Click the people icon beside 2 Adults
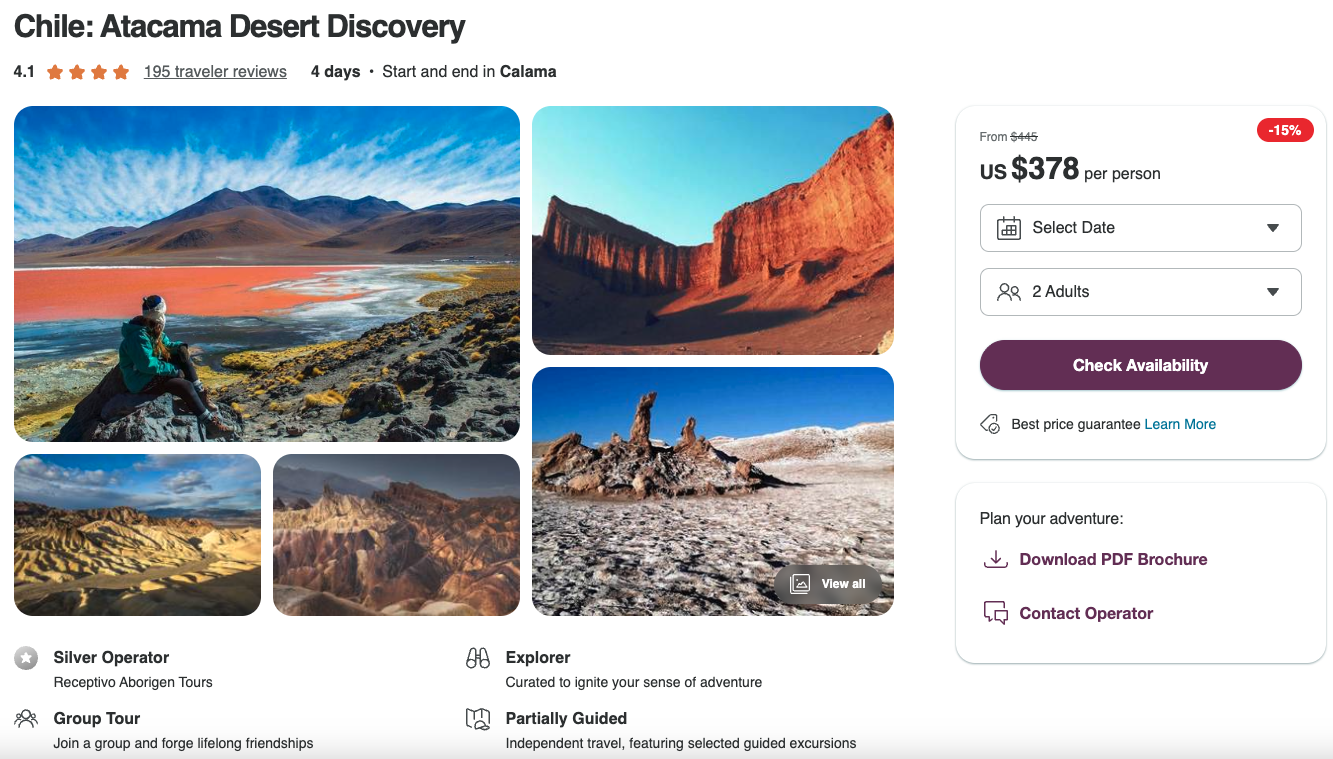The height and width of the screenshot is (759, 1333). [1008, 292]
